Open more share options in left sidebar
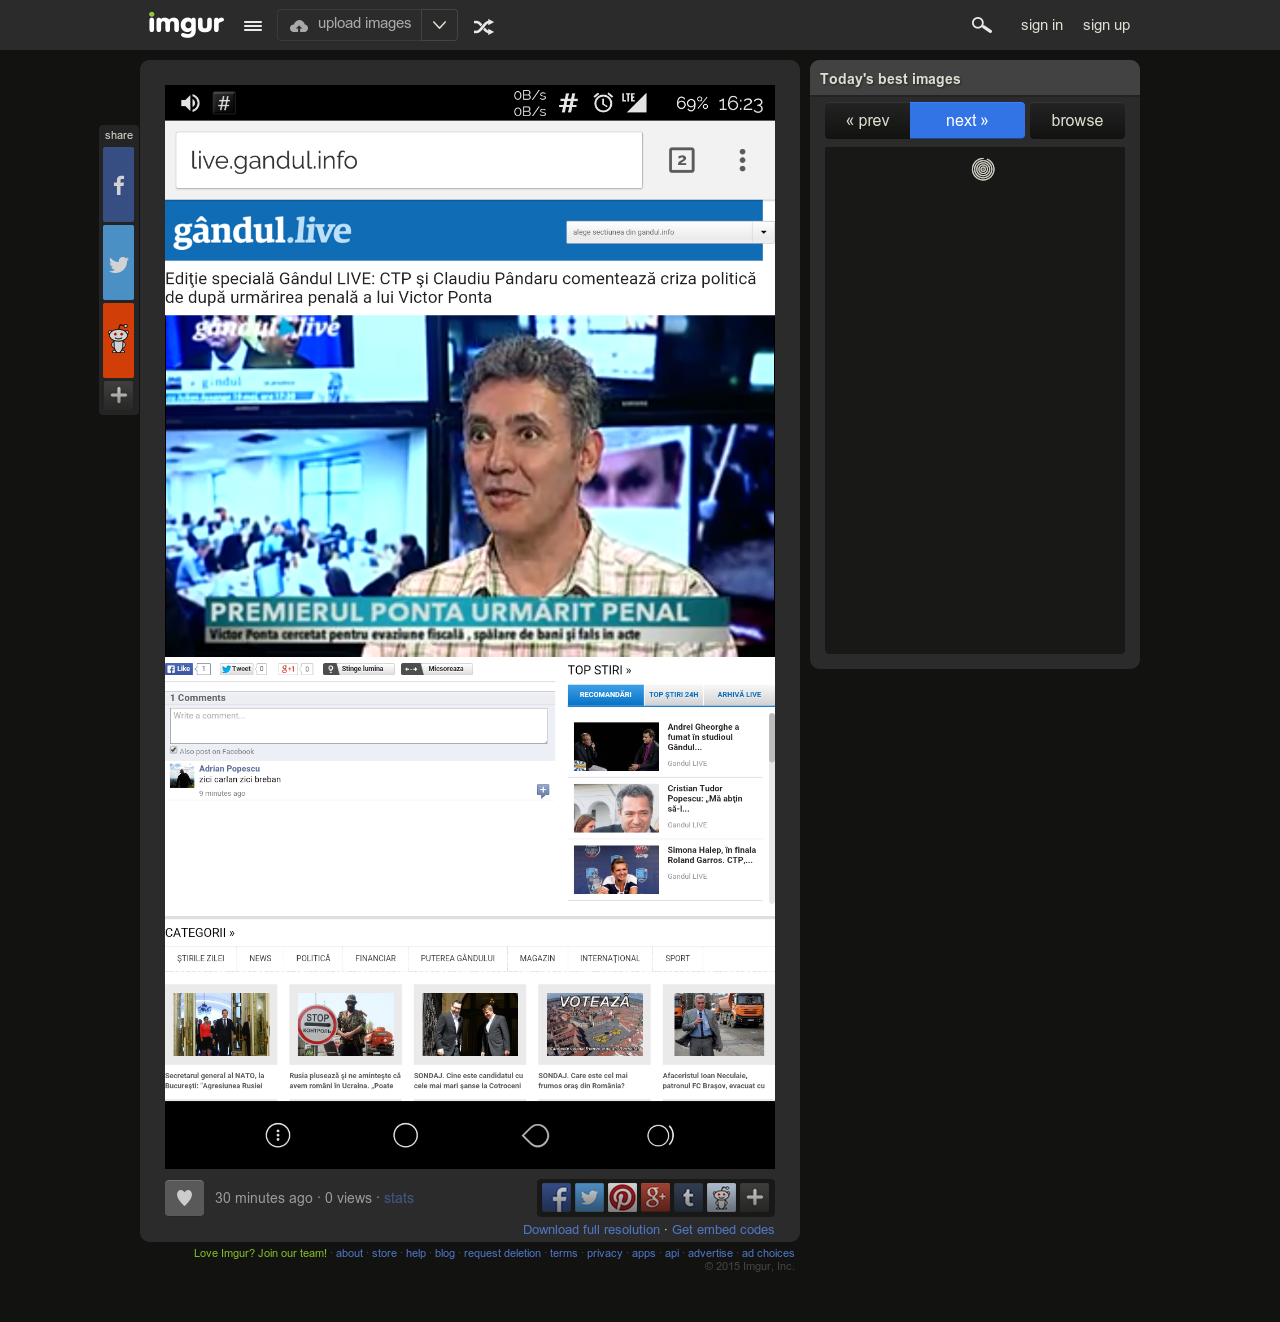 (118, 395)
